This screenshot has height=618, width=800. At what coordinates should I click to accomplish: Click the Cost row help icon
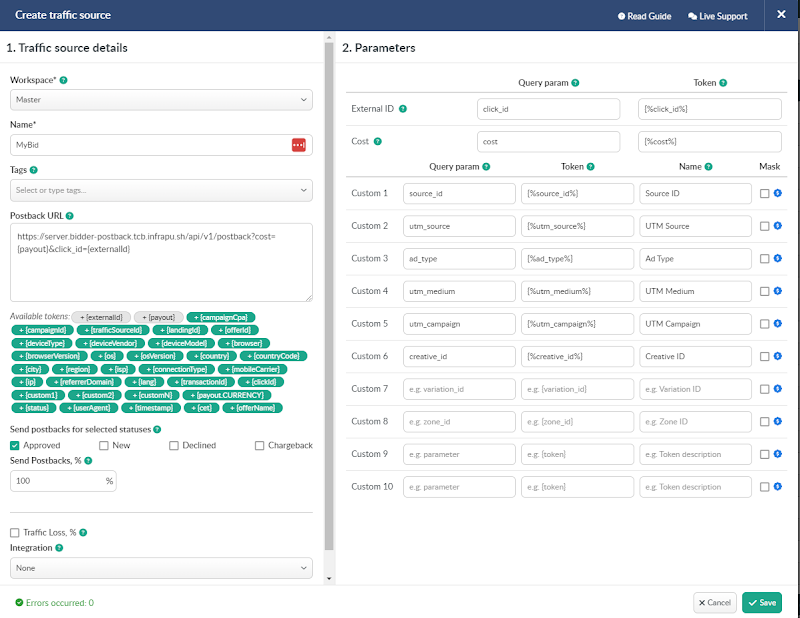point(378,141)
